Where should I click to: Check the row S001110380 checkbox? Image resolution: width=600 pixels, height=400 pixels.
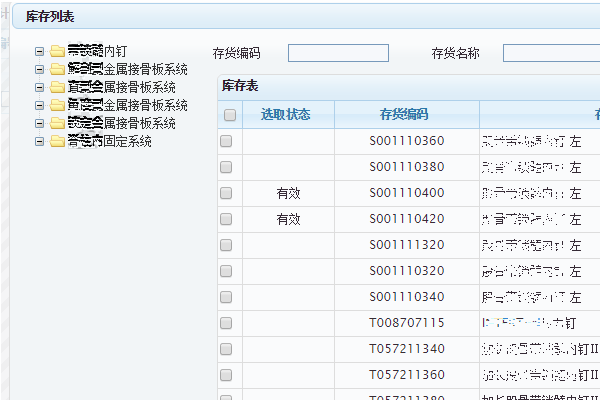tap(226, 167)
